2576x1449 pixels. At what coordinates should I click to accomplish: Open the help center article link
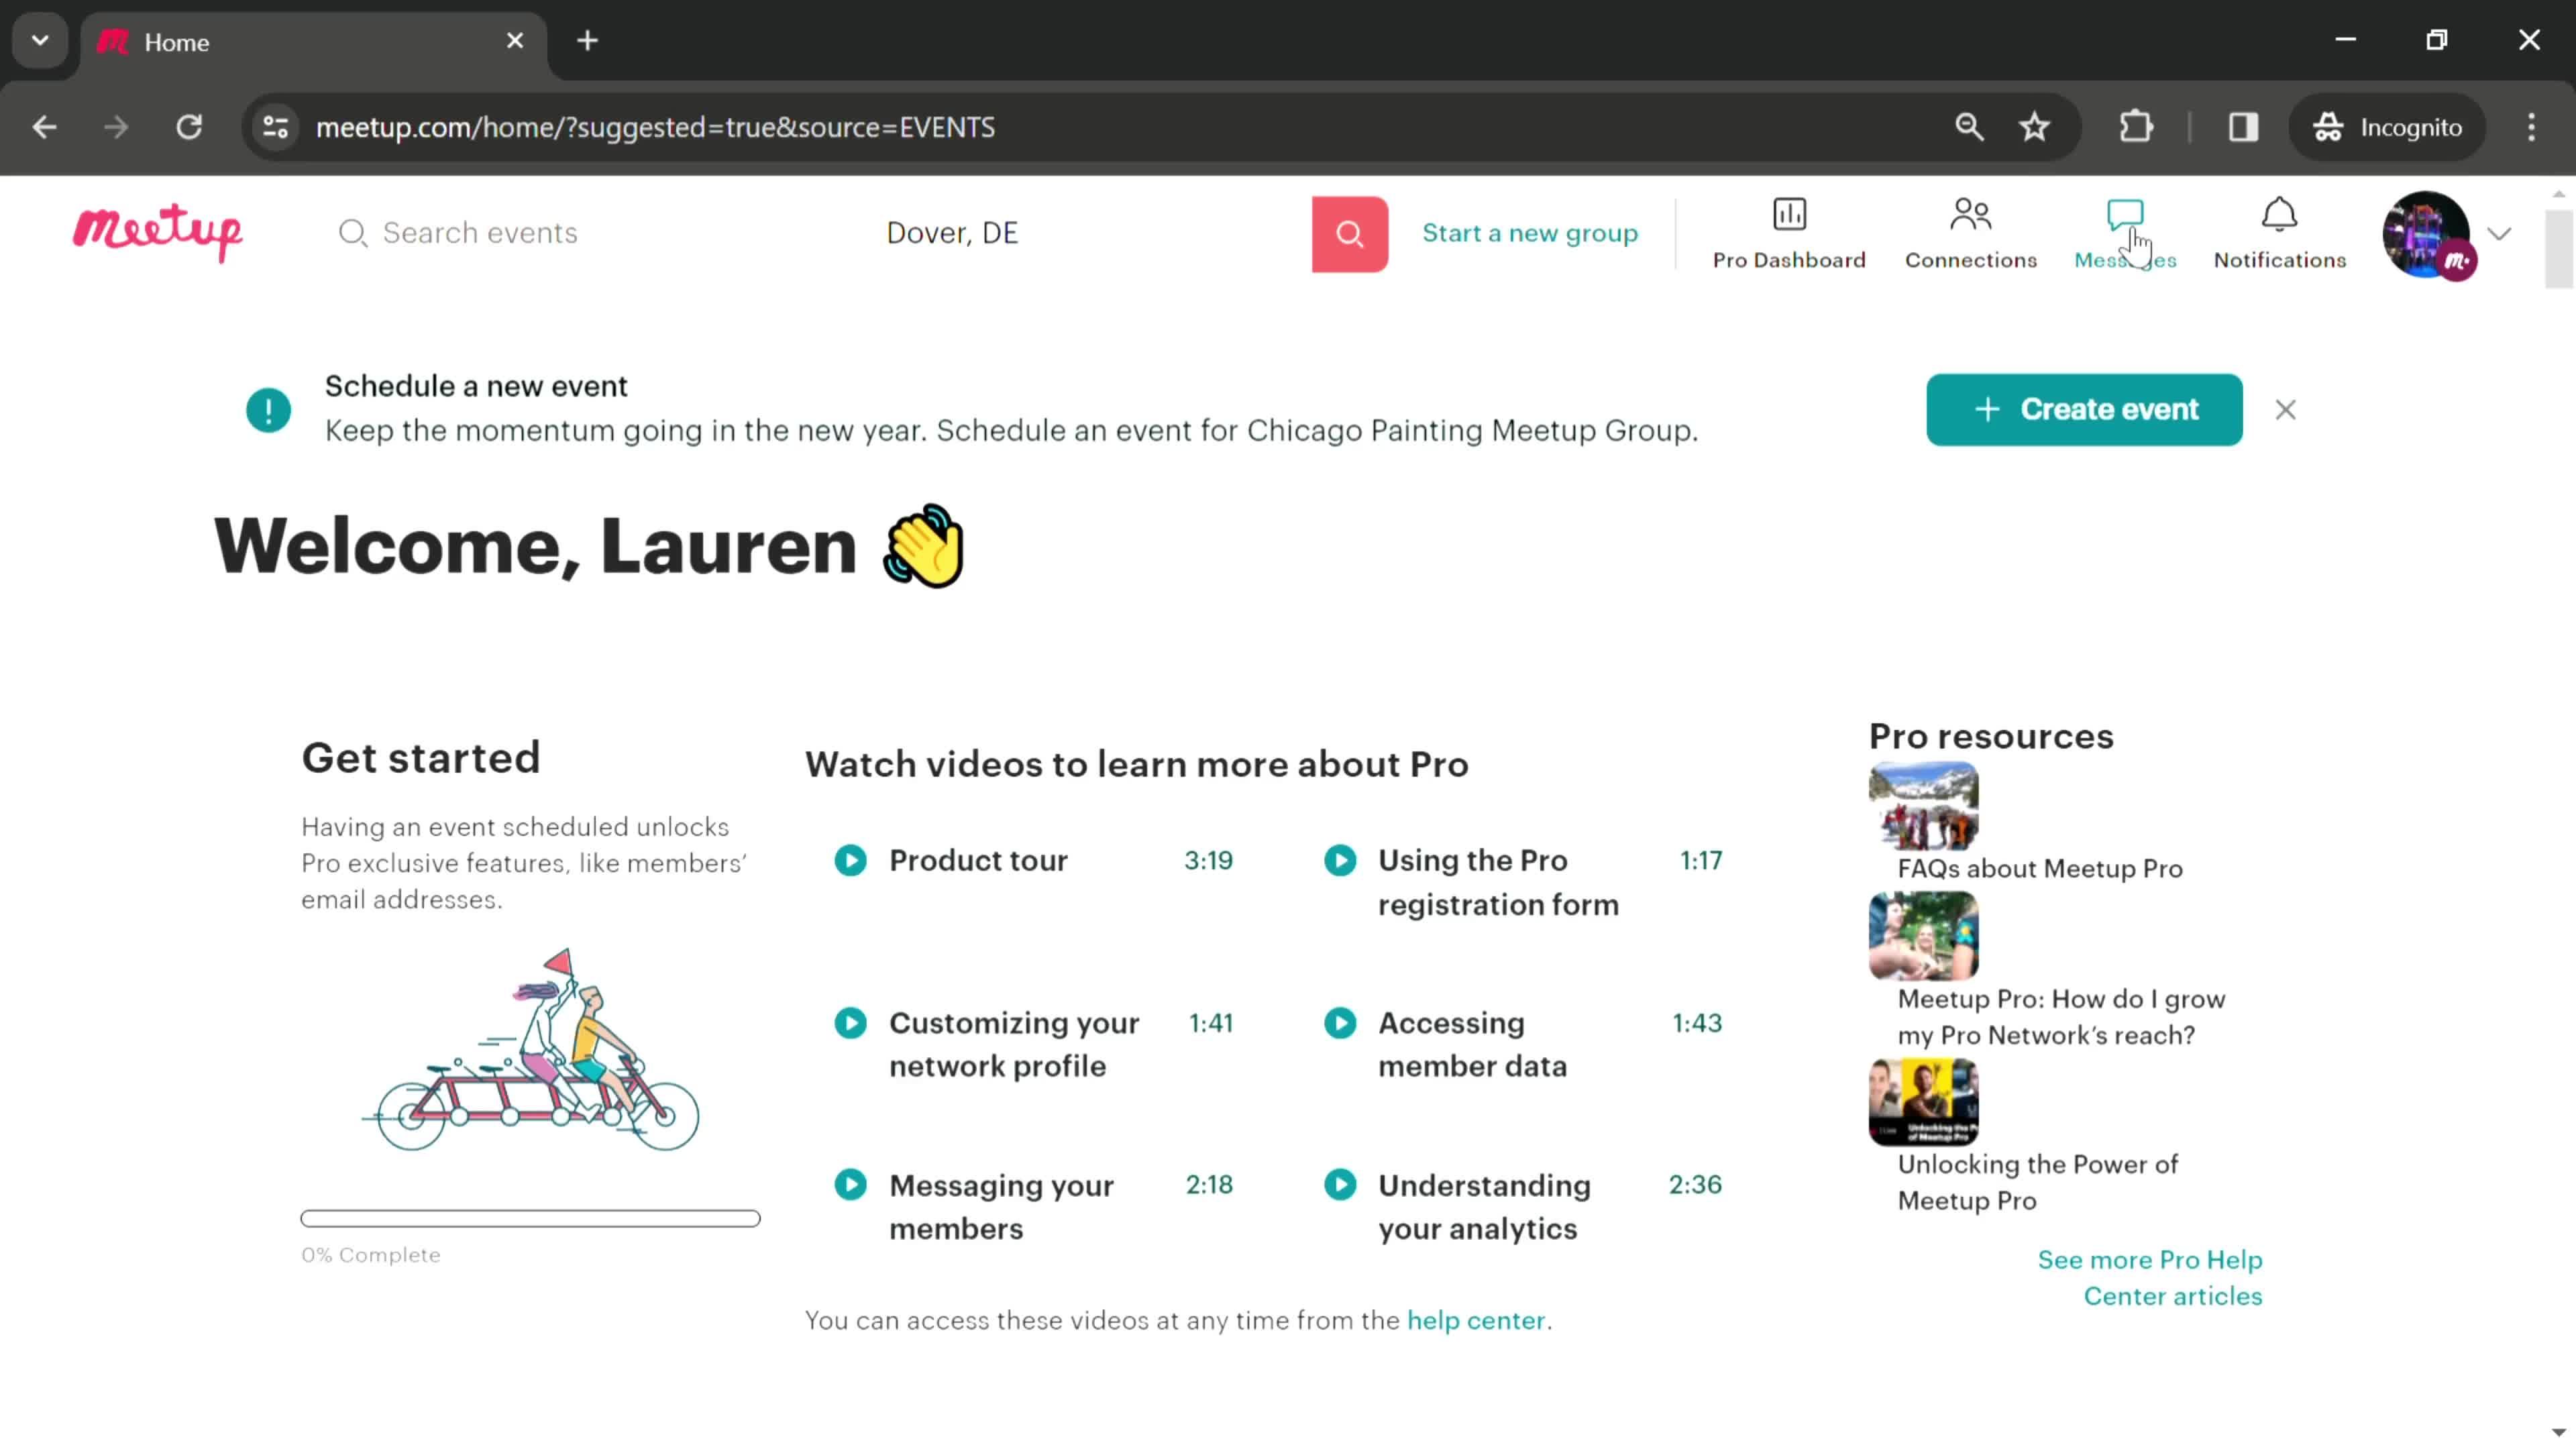click(x=1476, y=1318)
